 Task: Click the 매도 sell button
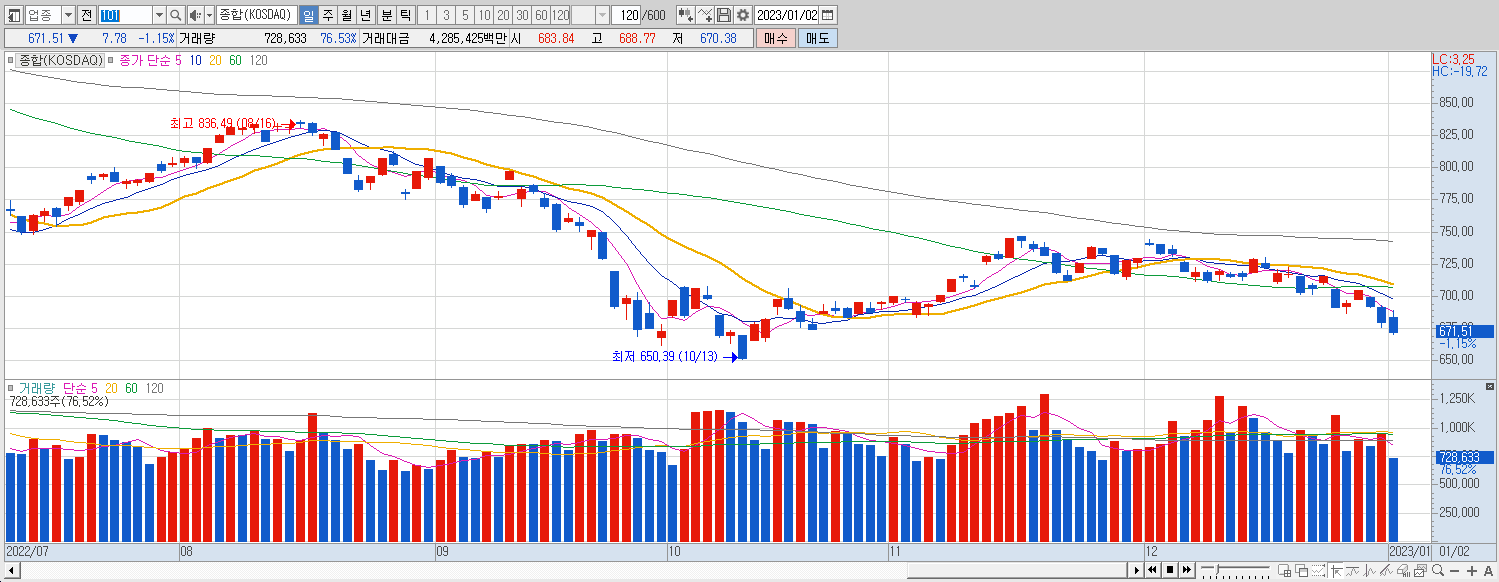coord(818,38)
